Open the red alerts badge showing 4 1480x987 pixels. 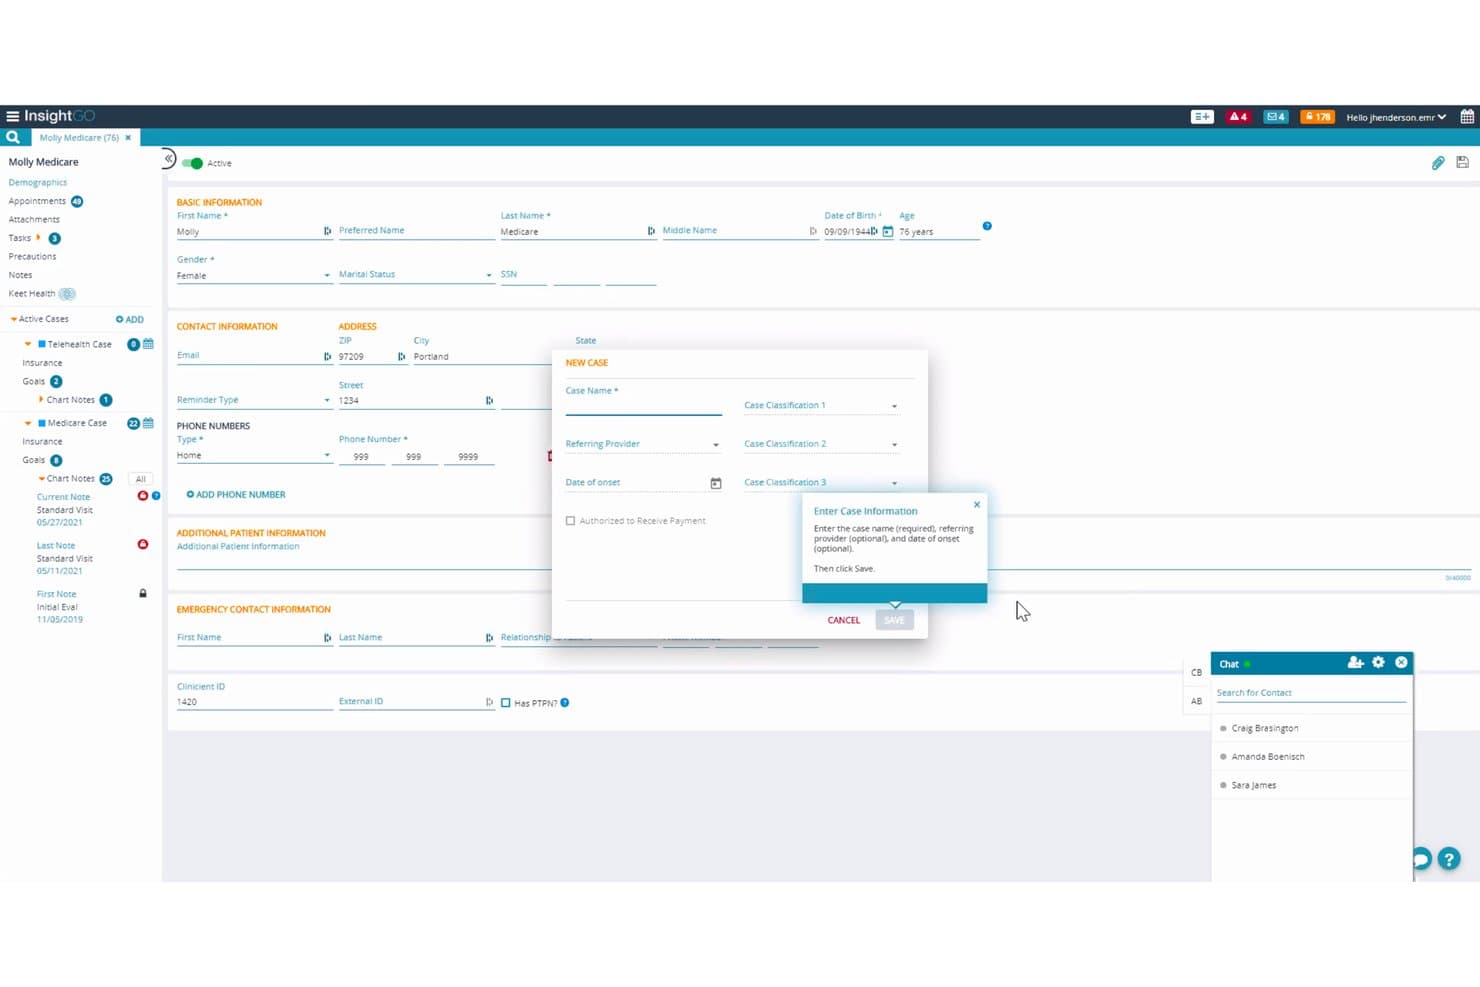(x=1238, y=117)
